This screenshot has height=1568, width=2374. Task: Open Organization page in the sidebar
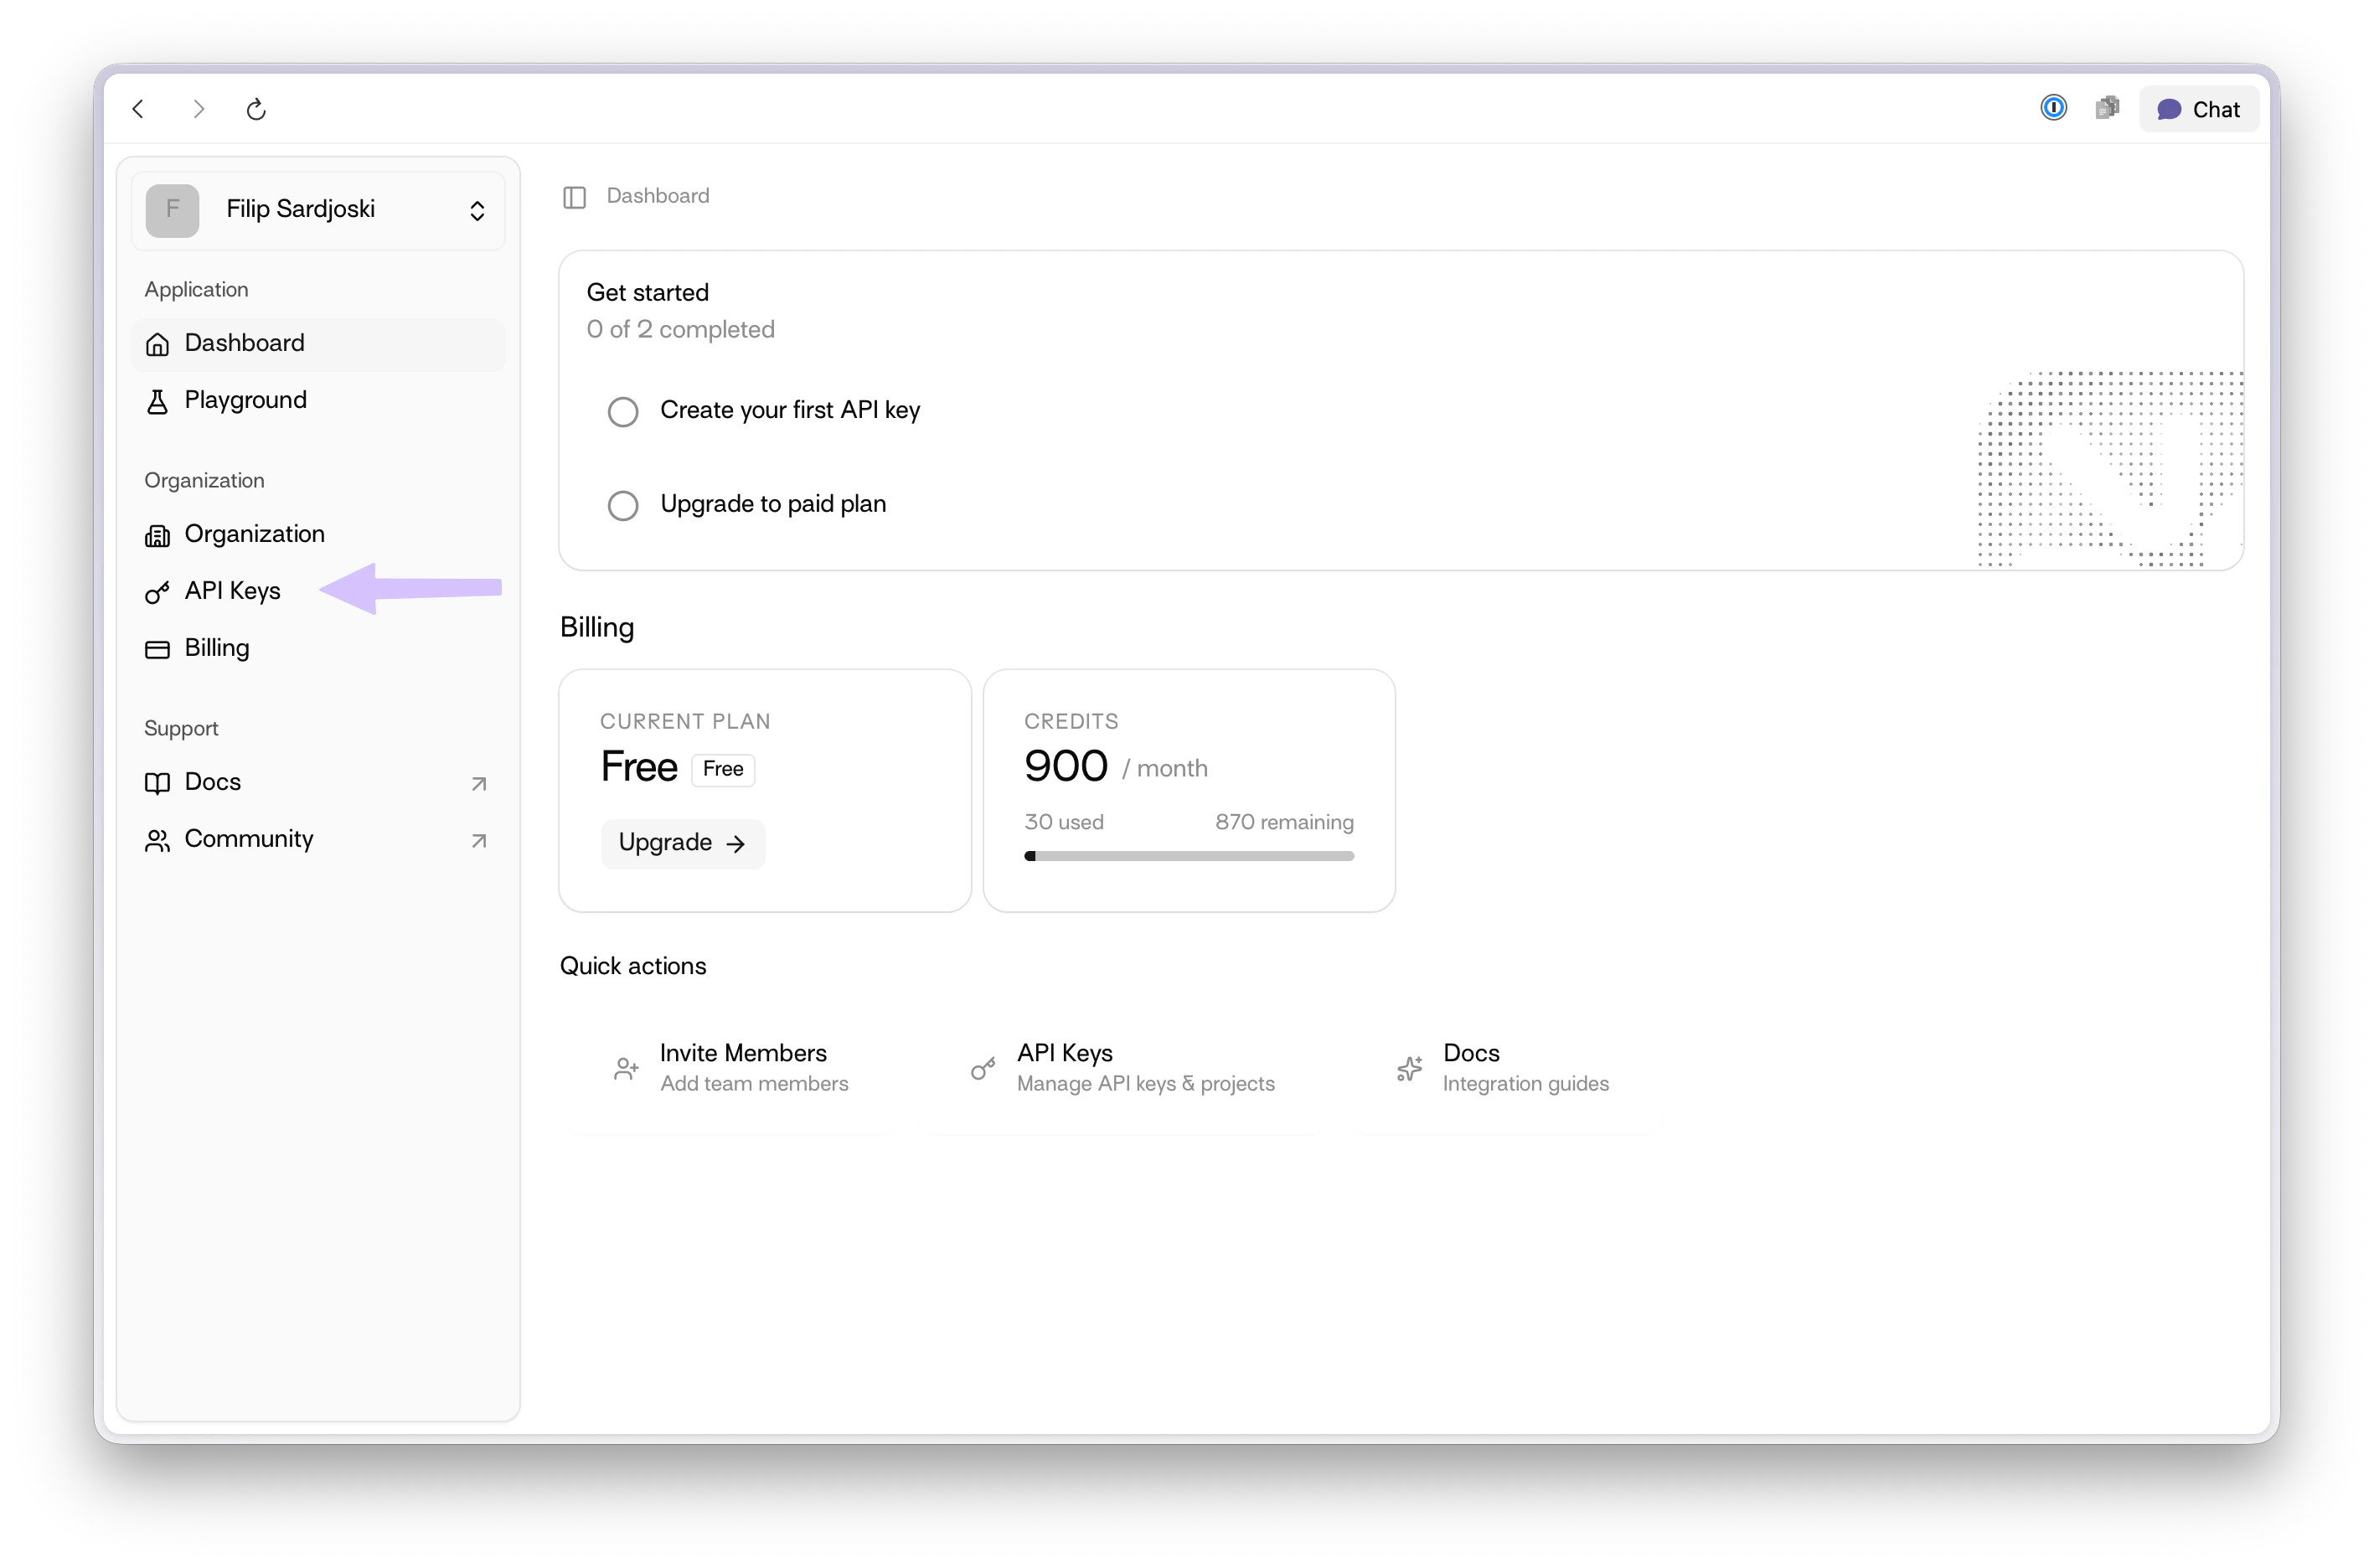pyautogui.click(x=317, y=534)
